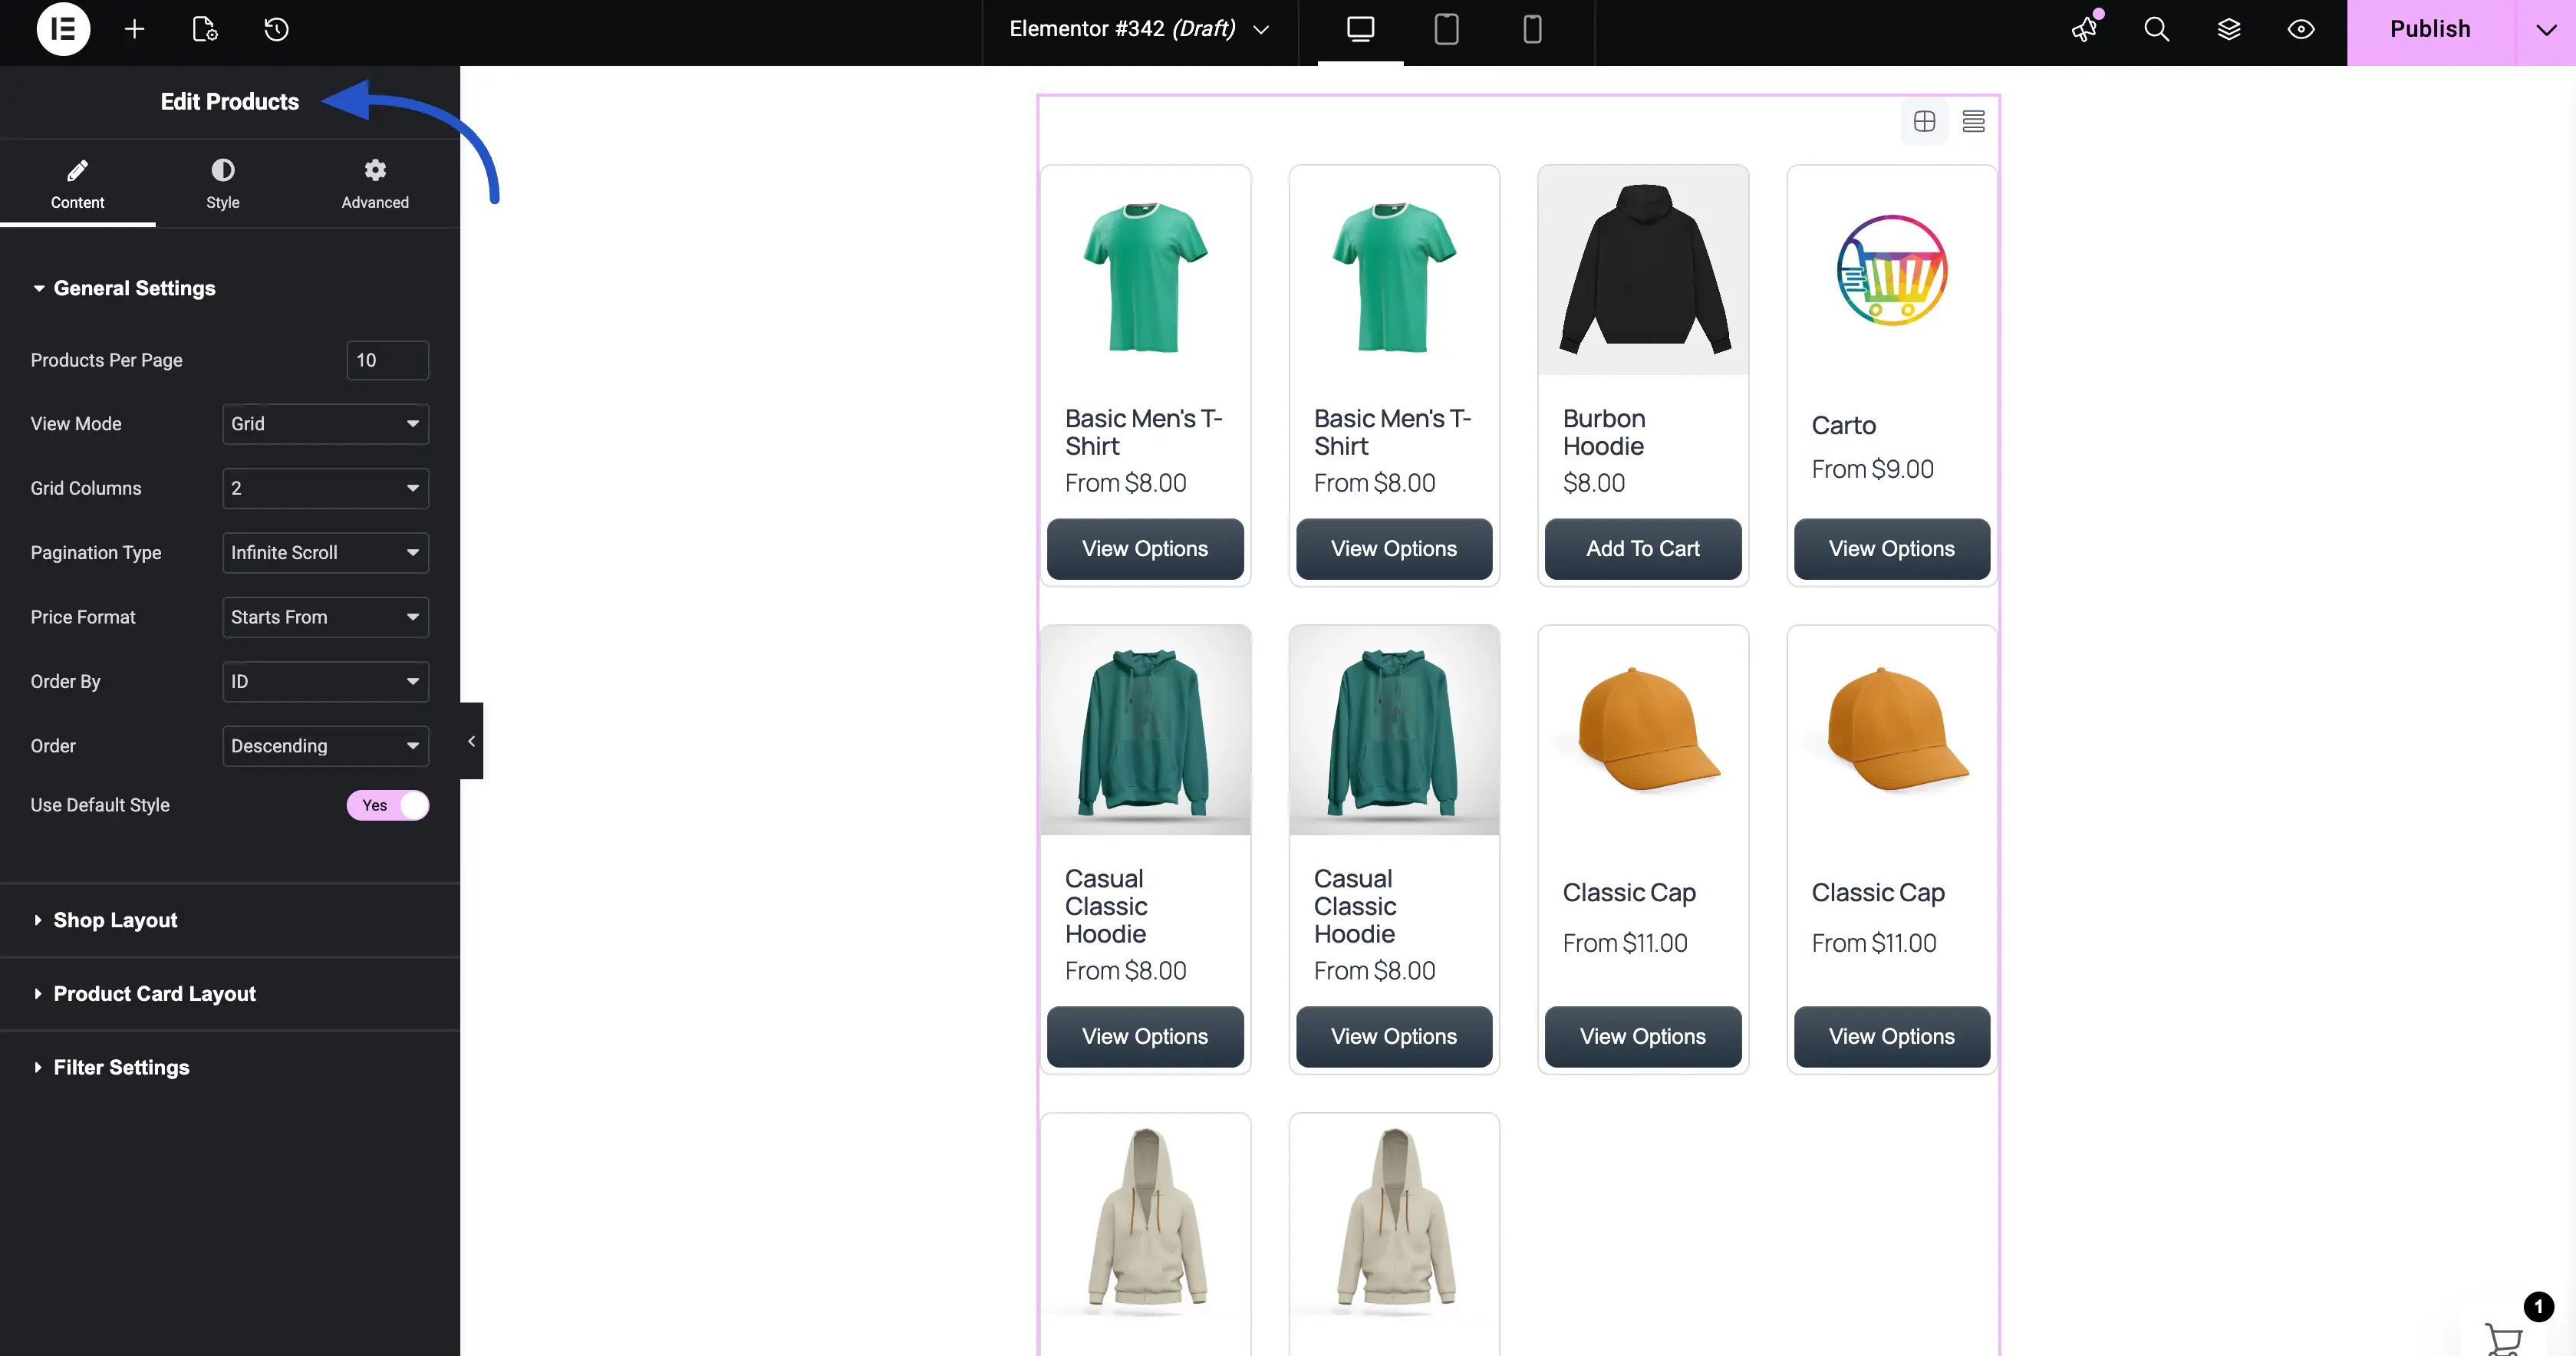
Task: Open the Elementor logo menu
Action: click(x=62, y=29)
